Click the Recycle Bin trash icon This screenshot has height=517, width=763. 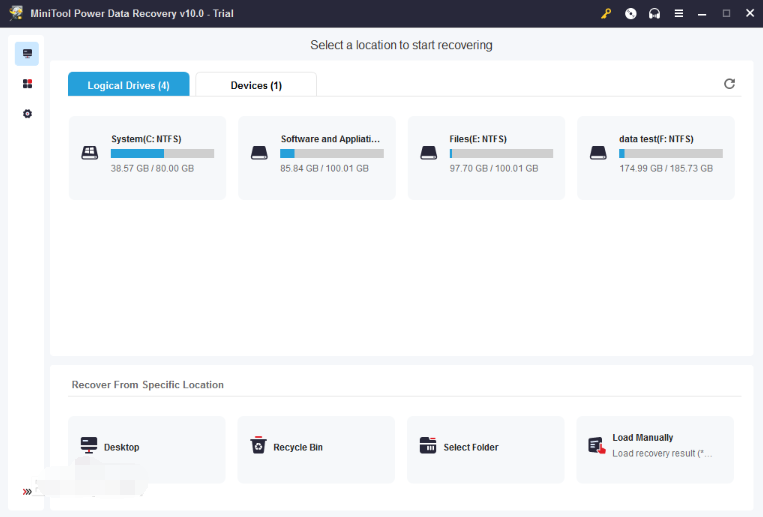pyautogui.click(x=258, y=446)
